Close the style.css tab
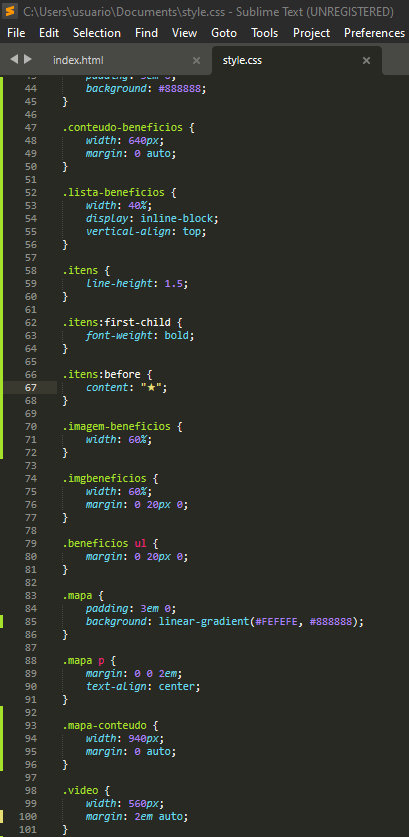 click(x=366, y=60)
